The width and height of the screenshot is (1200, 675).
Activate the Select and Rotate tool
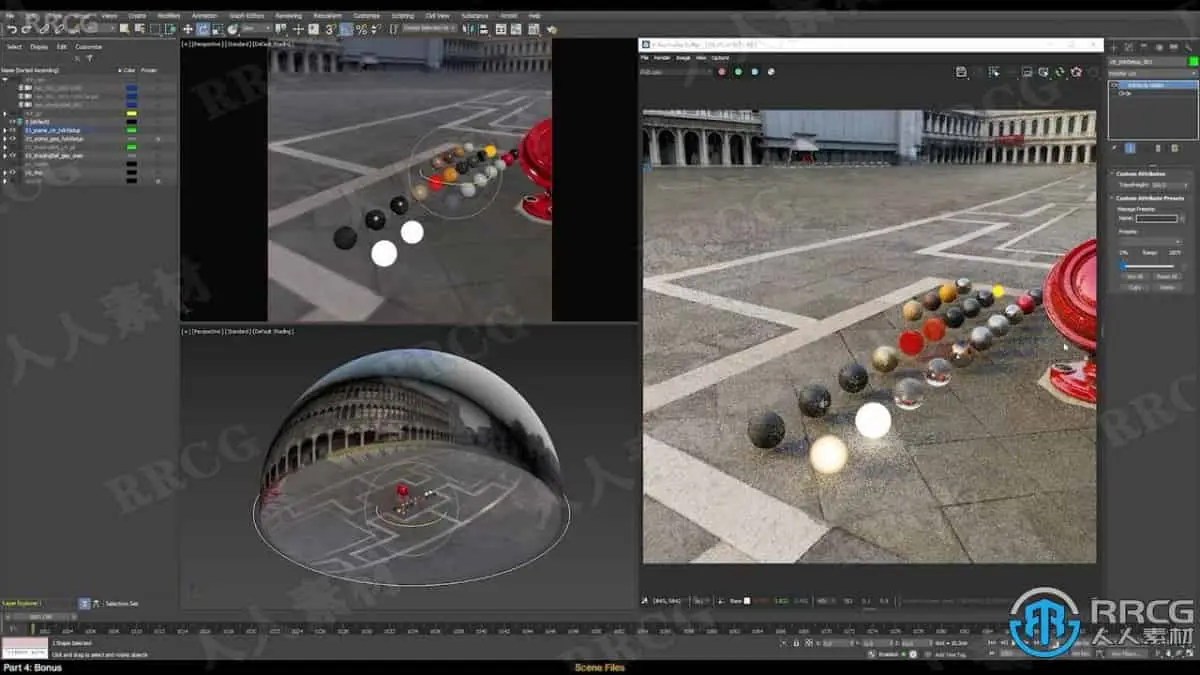(x=203, y=30)
